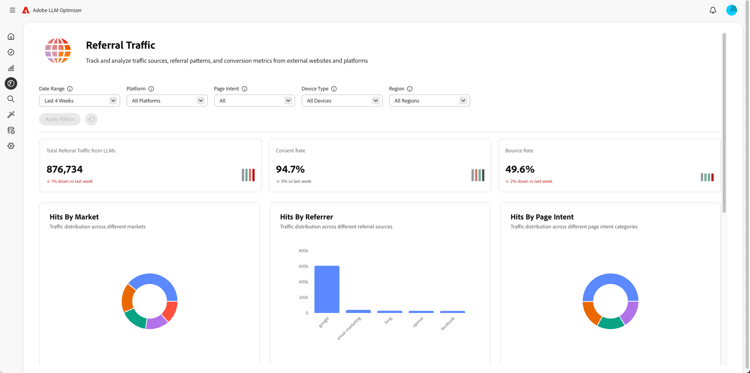Image resolution: width=750 pixels, height=373 pixels.
Task: Show Platform info tooltip icon
Action: (x=151, y=89)
